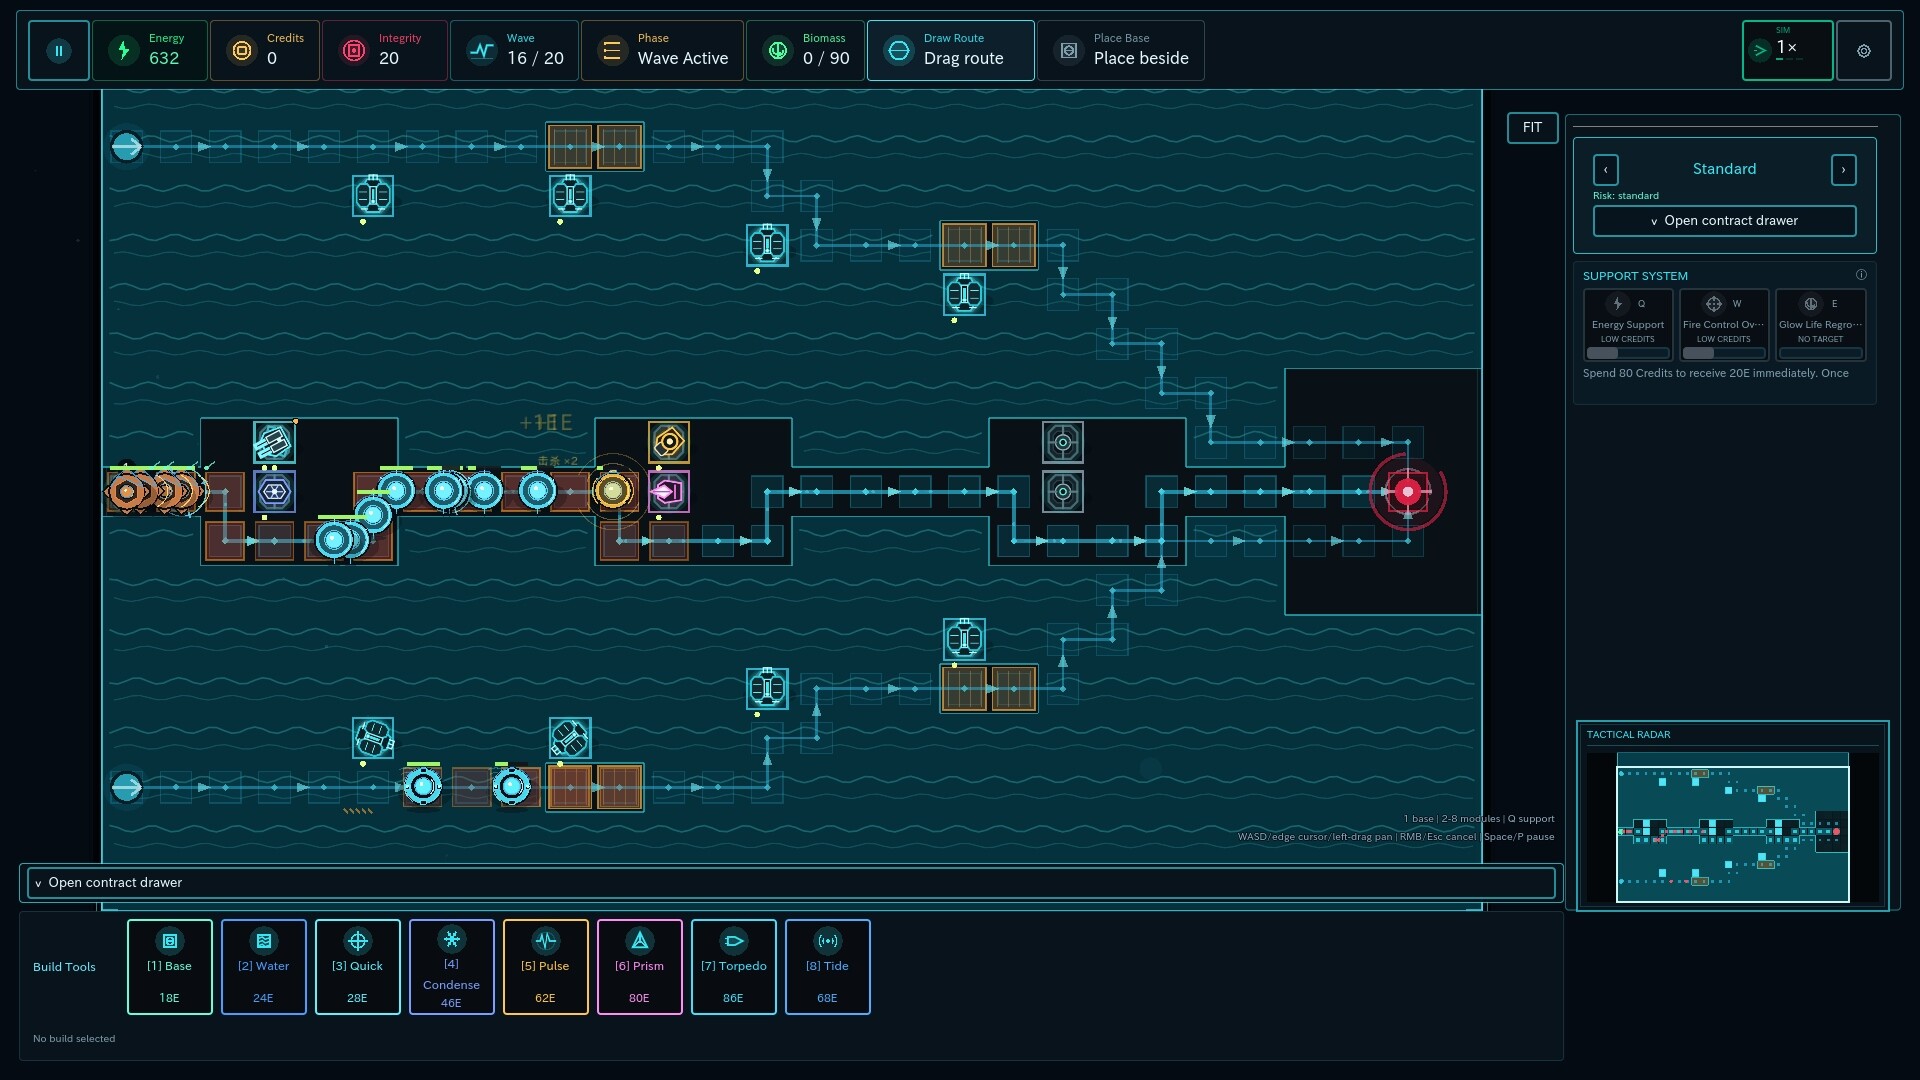Click the Fire Control cooldown bar
1920x1080 pixels.
pyautogui.click(x=1724, y=353)
